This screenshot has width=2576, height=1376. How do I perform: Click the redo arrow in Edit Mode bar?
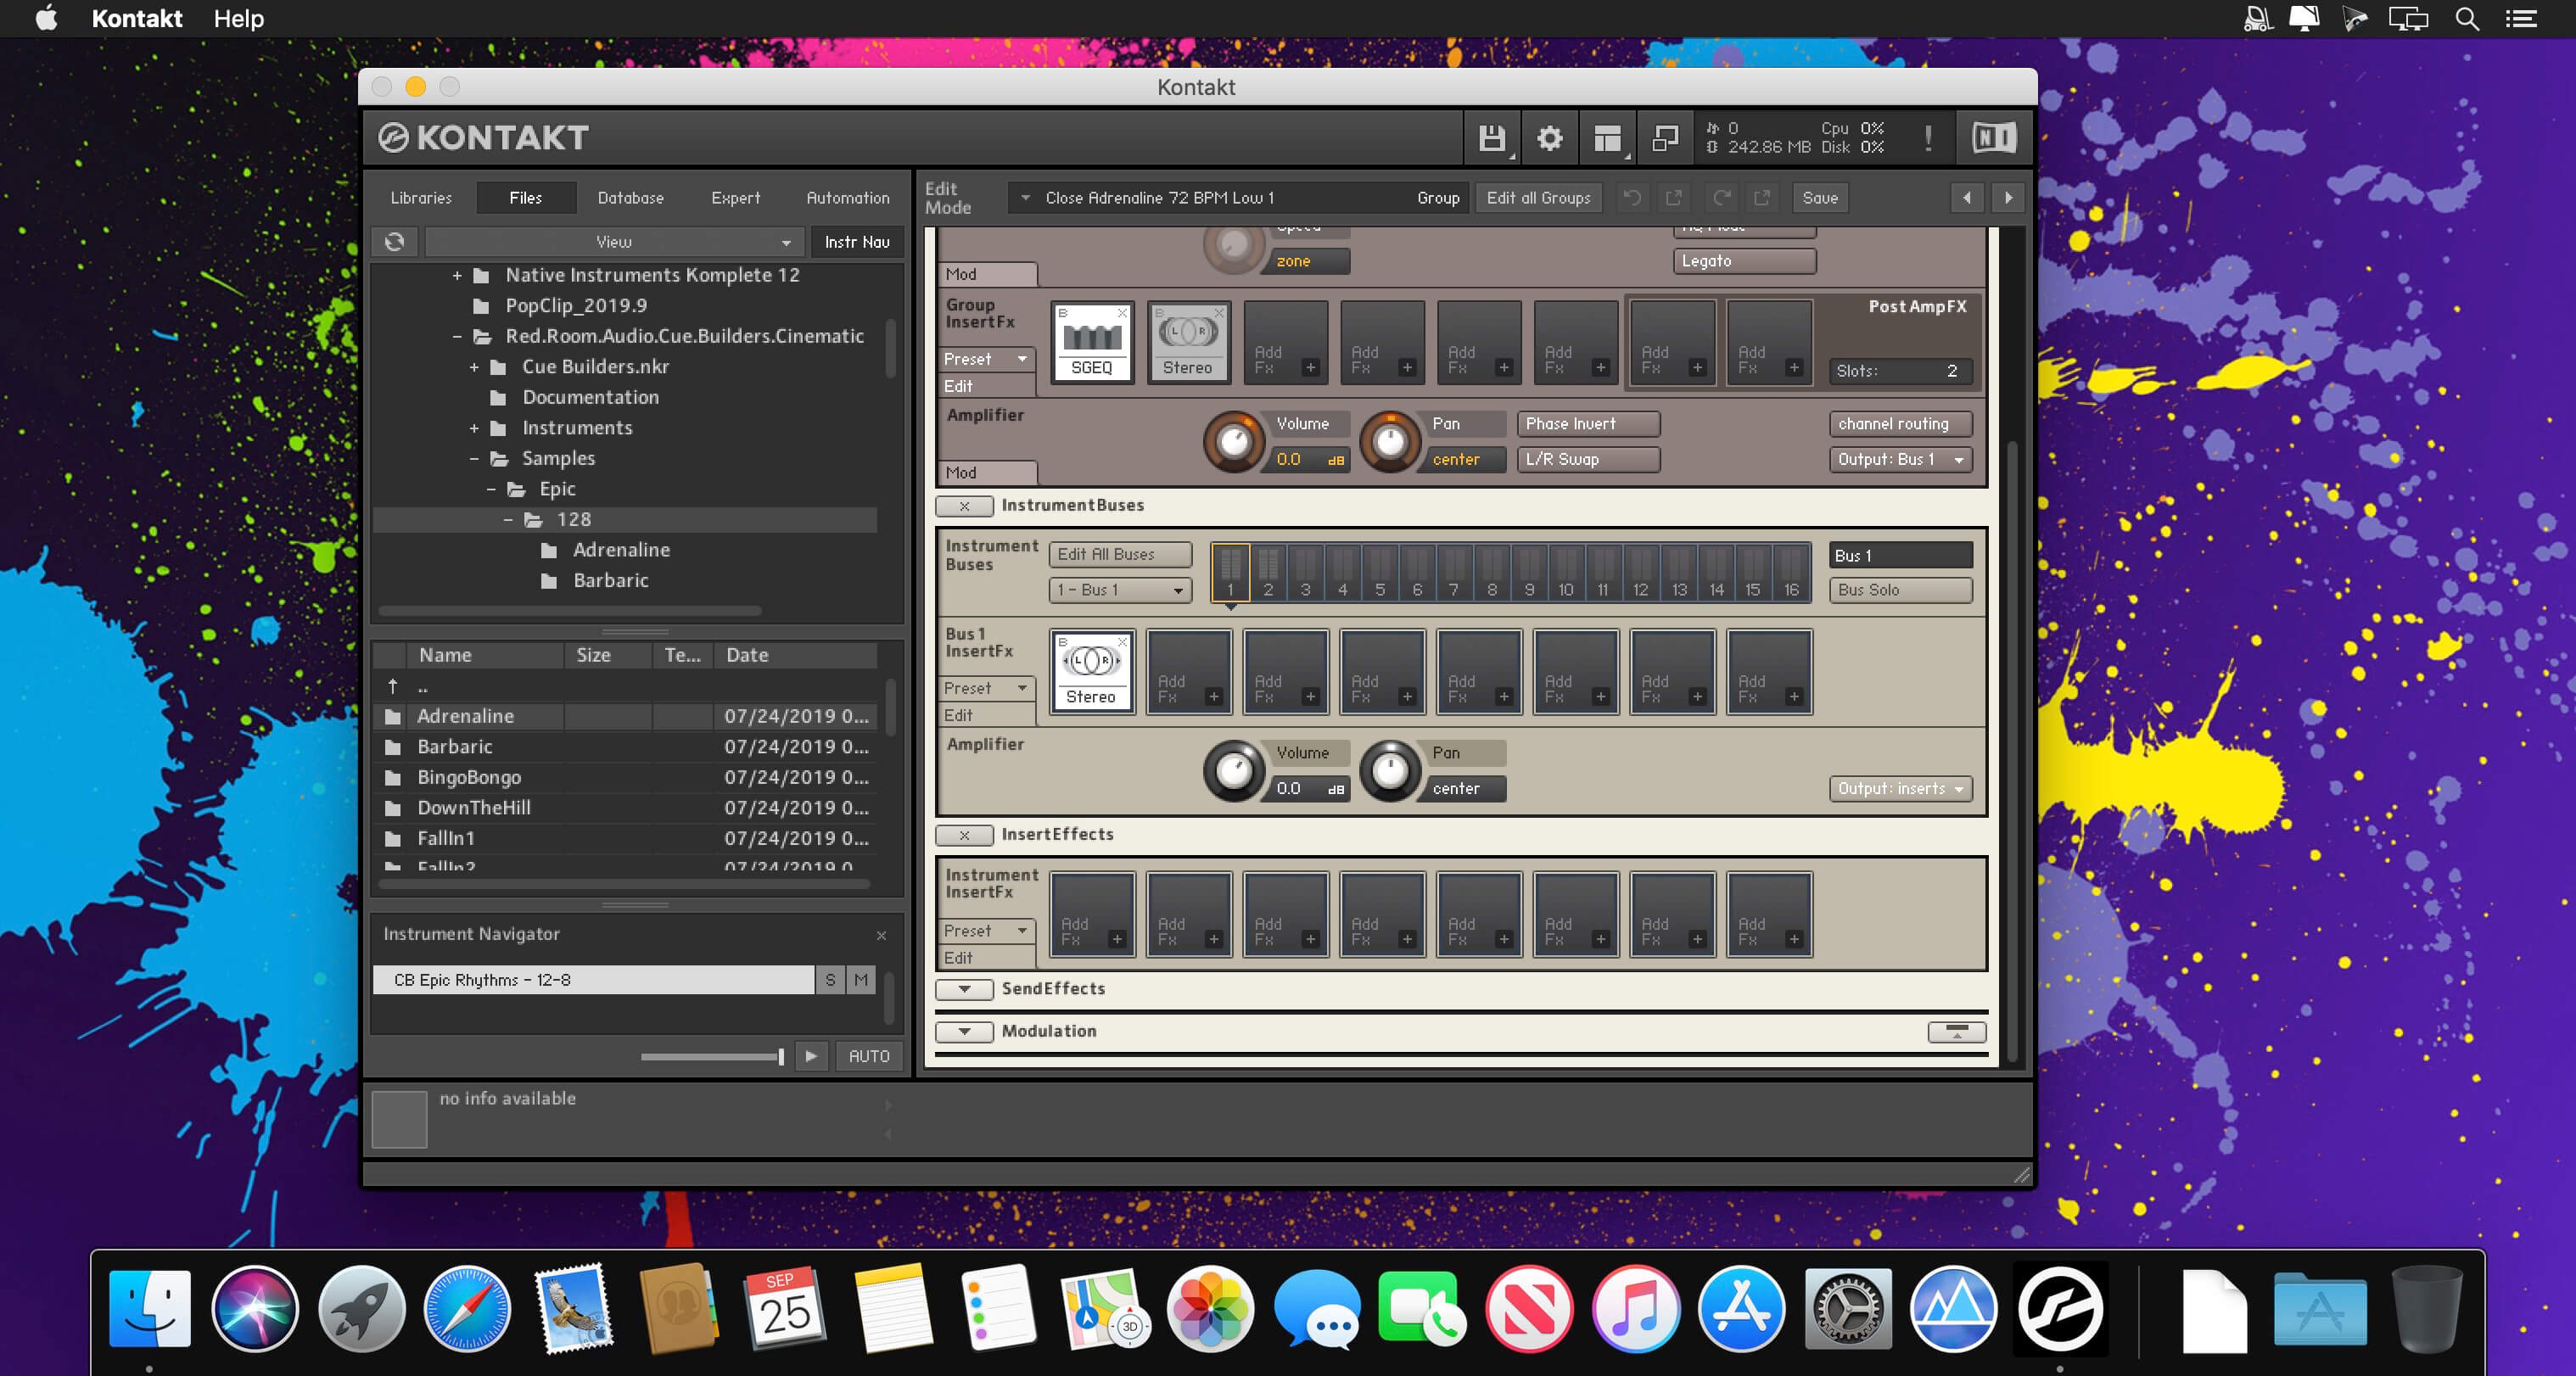(1721, 198)
